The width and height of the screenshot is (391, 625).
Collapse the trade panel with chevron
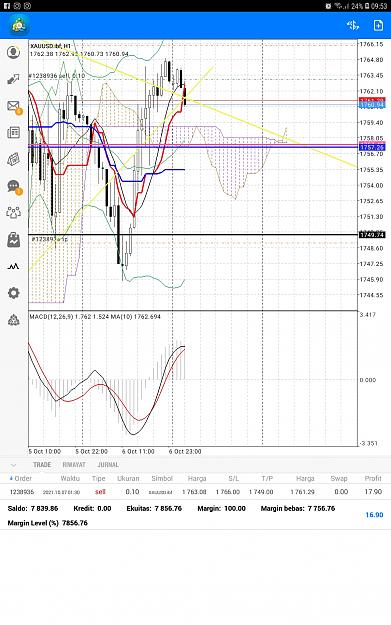(x=14, y=465)
